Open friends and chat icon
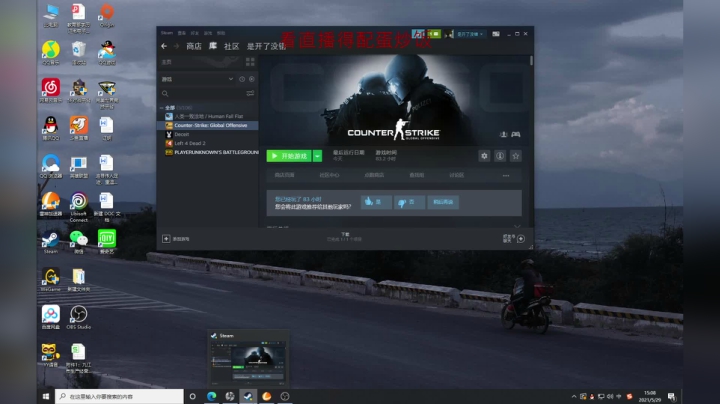 (521, 238)
